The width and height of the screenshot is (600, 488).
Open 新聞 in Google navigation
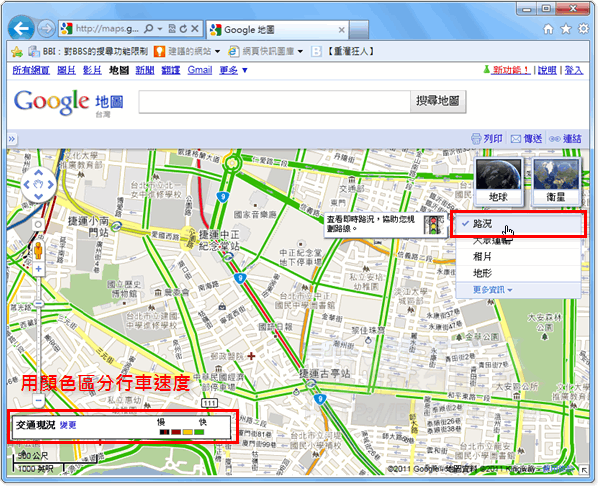[145, 70]
